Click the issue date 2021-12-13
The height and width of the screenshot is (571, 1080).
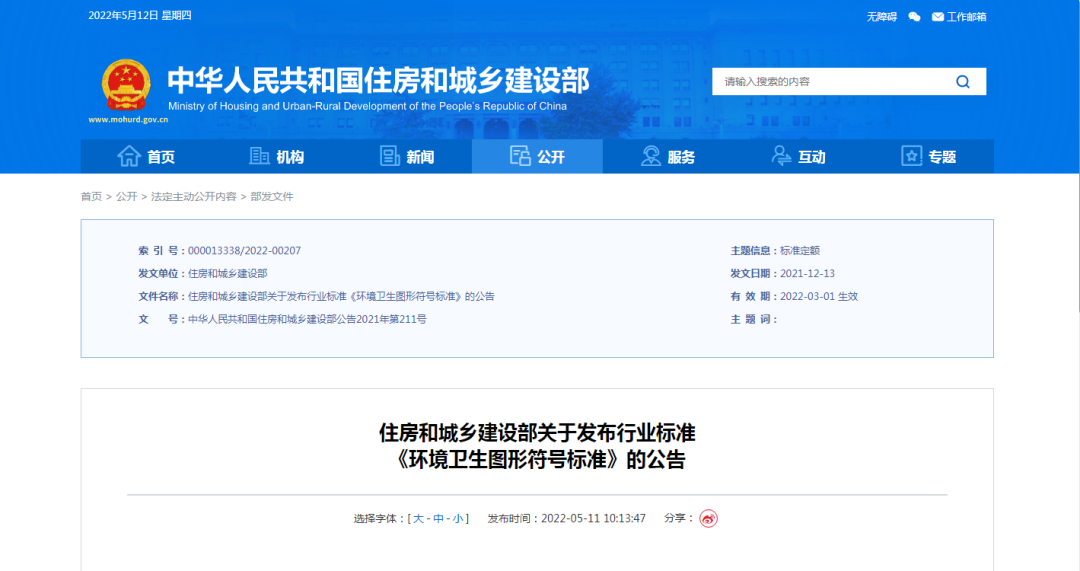(807, 273)
